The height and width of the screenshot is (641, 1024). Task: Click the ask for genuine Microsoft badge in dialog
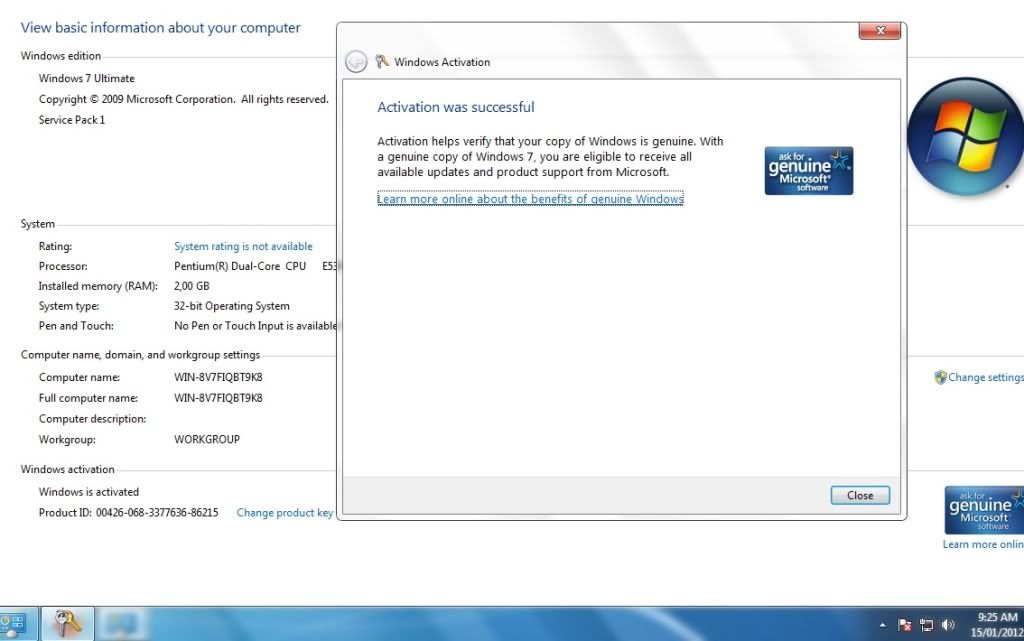[x=808, y=170]
